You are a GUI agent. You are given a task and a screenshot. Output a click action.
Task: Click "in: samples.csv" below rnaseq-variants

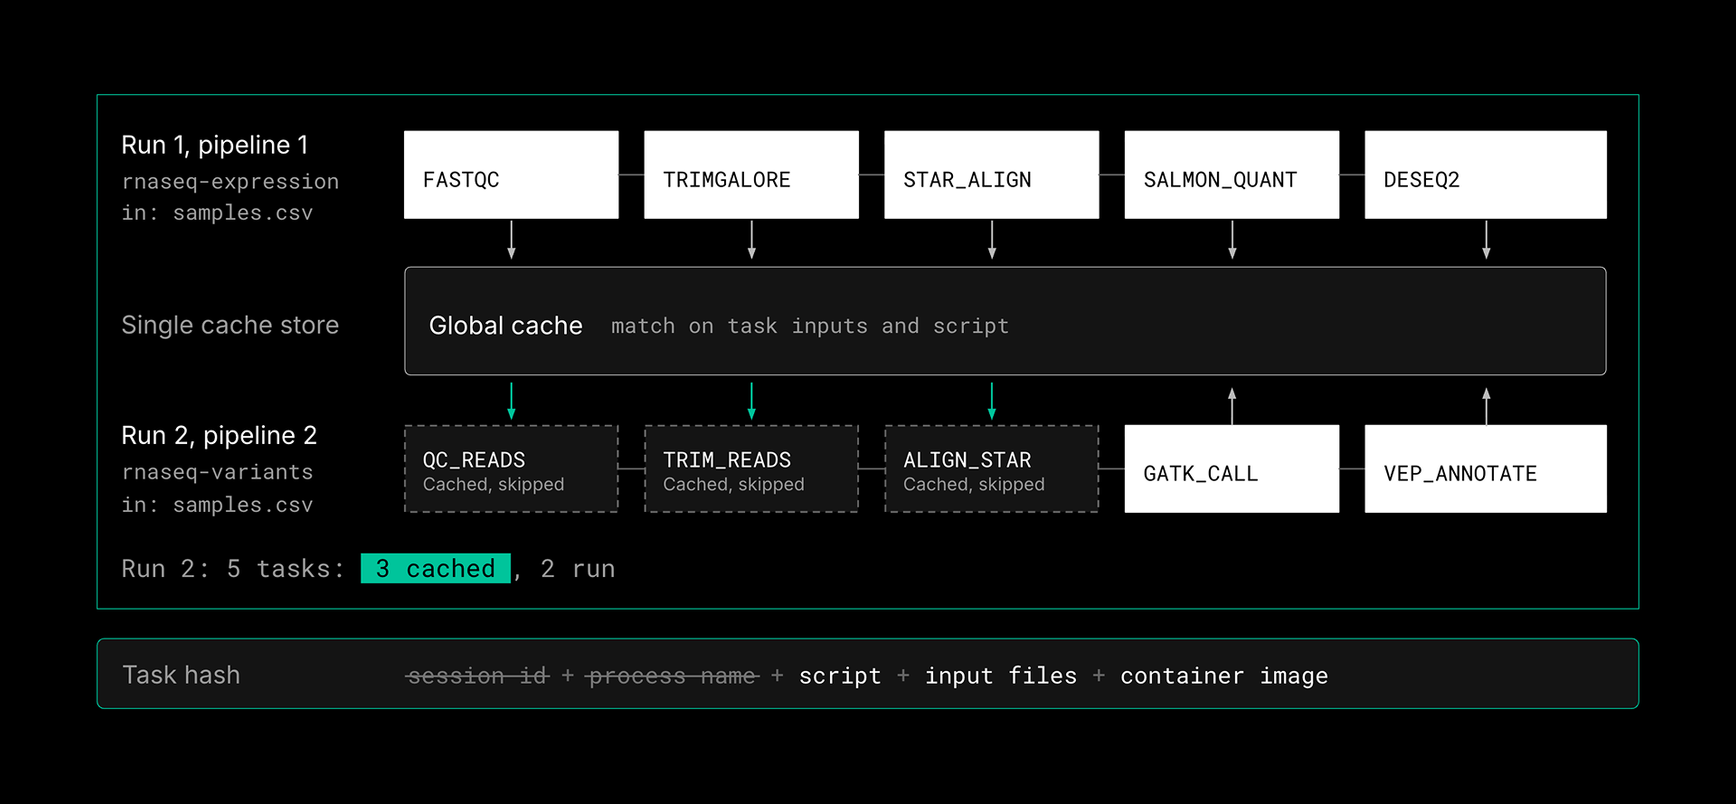(217, 505)
